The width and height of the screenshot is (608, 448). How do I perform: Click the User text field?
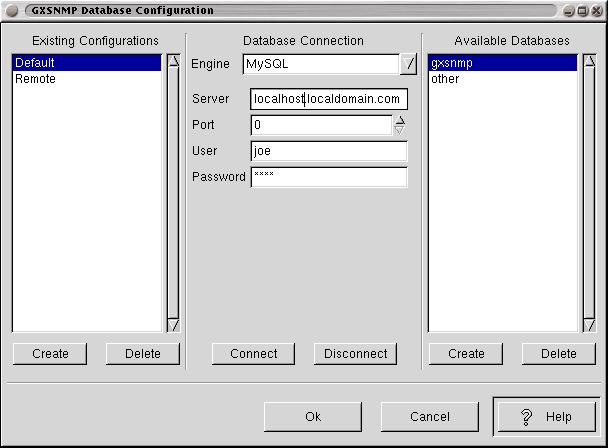[x=329, y=151]
